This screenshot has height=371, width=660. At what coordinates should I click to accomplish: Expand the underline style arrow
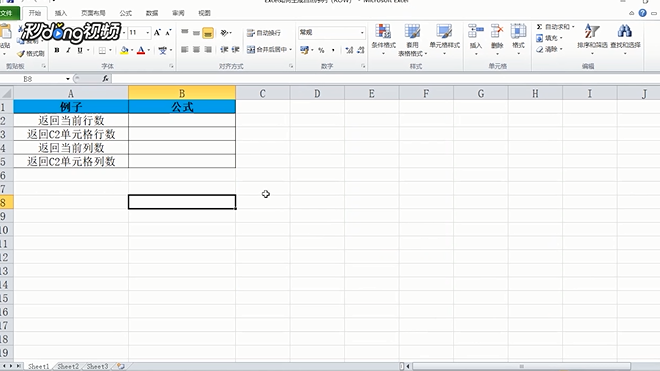88,51
